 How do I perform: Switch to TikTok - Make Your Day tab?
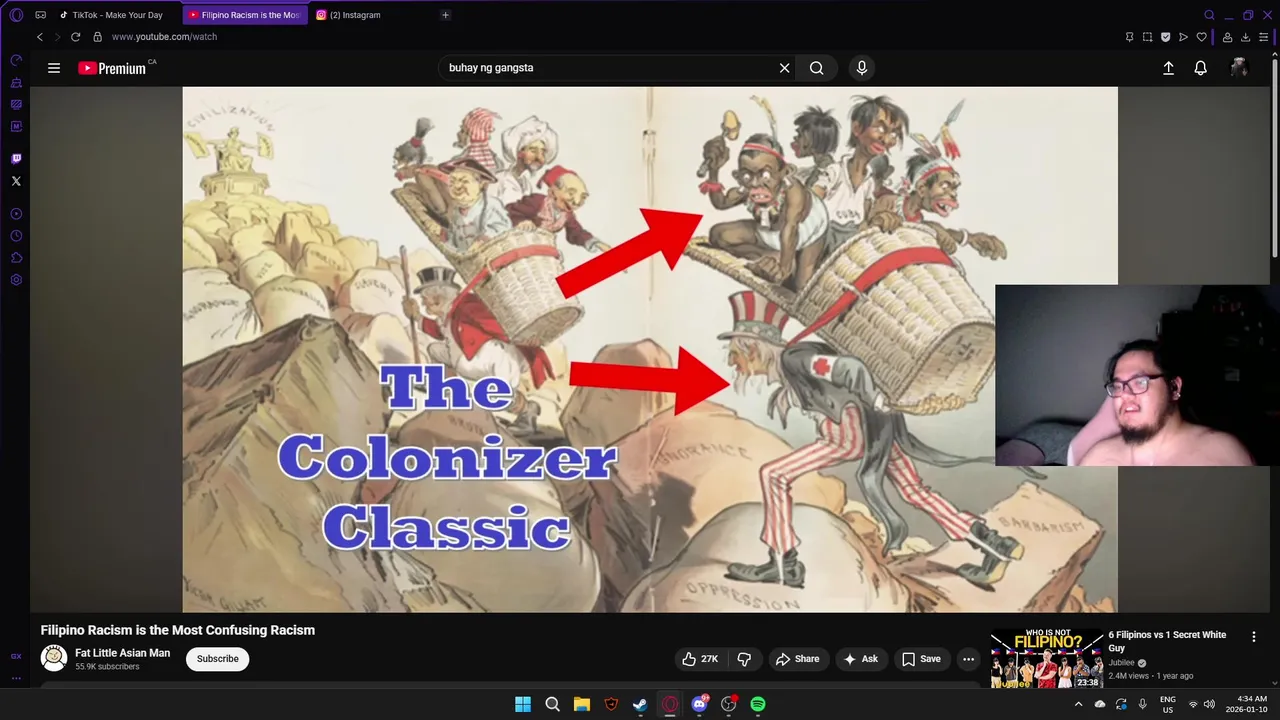116,15
